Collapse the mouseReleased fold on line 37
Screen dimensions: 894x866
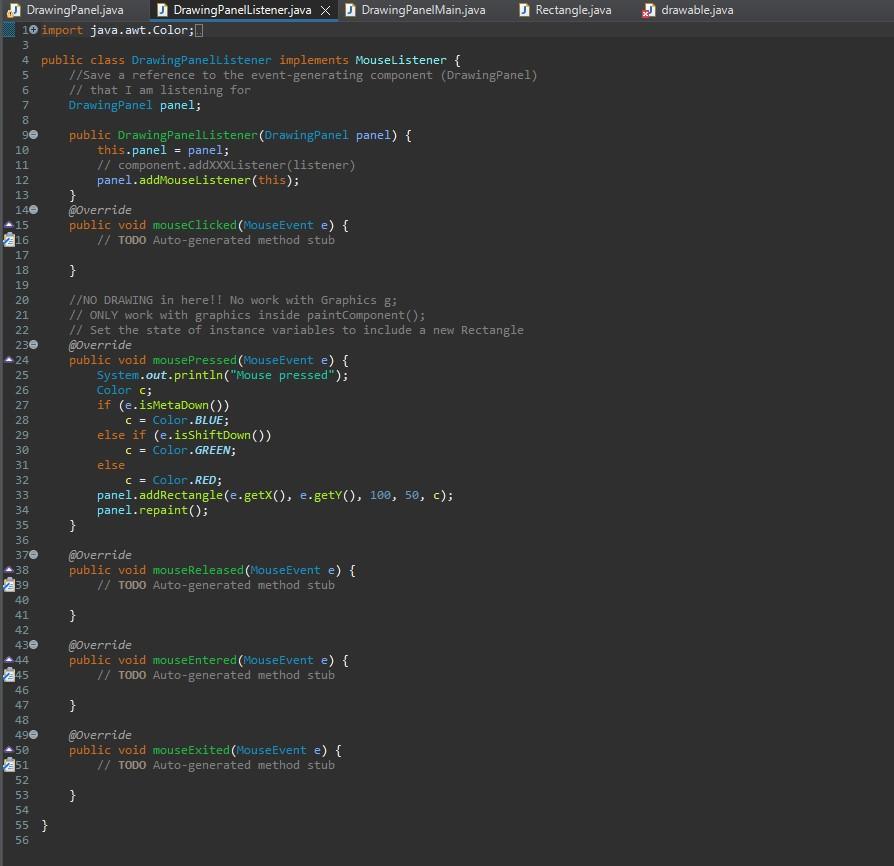34,554
